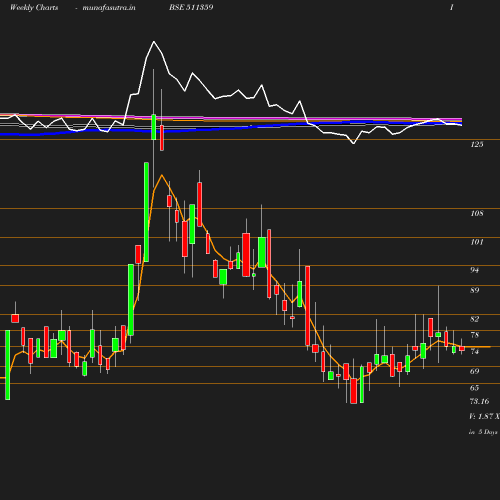Click the 101 price axis label

(x=477, y=242)
